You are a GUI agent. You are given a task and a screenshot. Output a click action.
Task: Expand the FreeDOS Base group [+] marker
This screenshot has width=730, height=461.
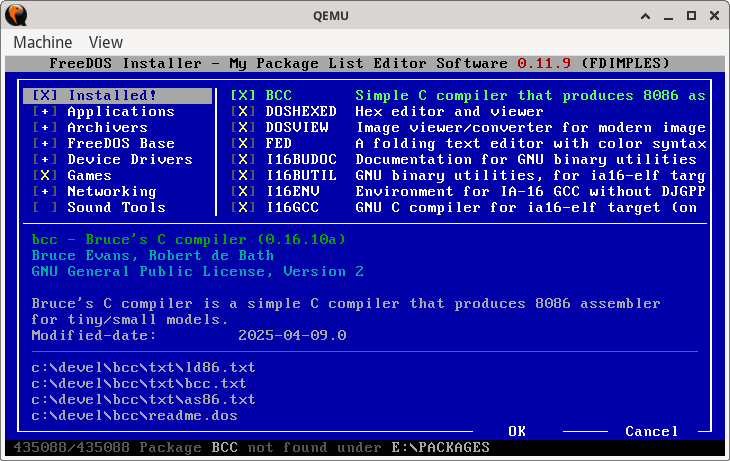[x=45, y=143]
